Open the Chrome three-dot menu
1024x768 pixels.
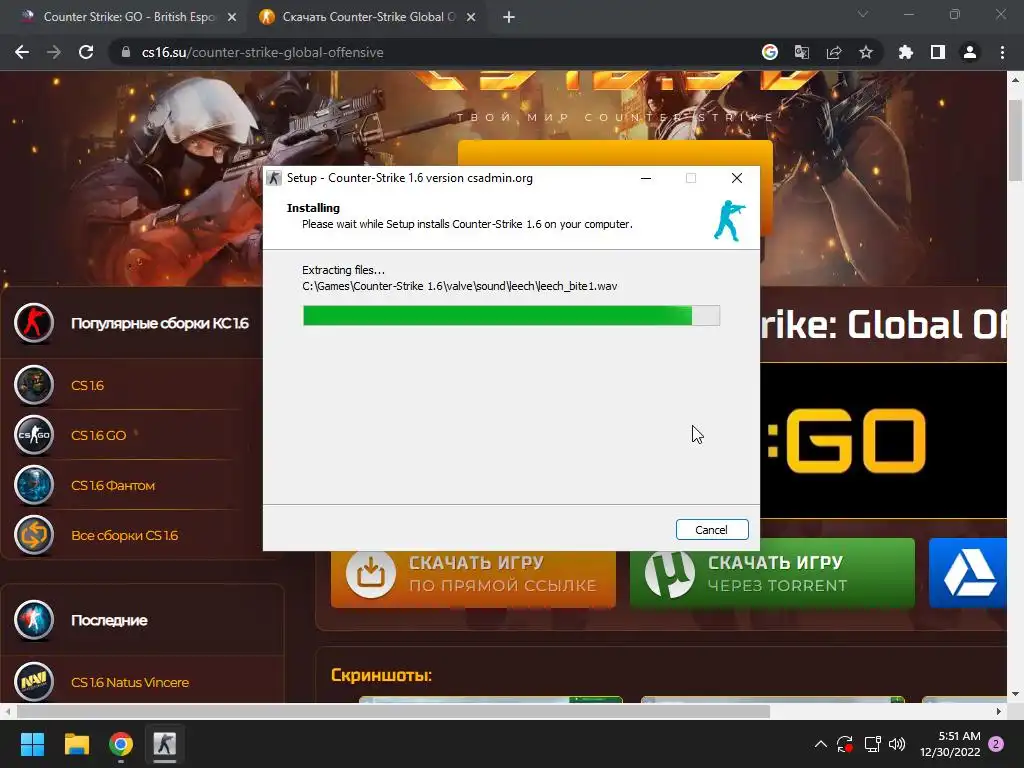pos(1002,52)
